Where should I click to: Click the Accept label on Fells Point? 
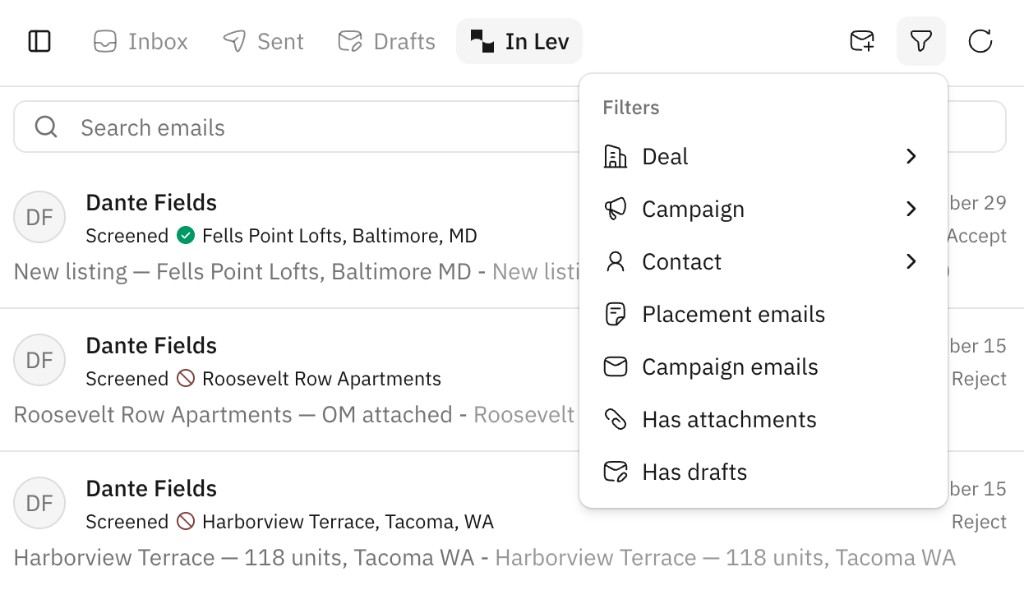[x=977, y=236]
